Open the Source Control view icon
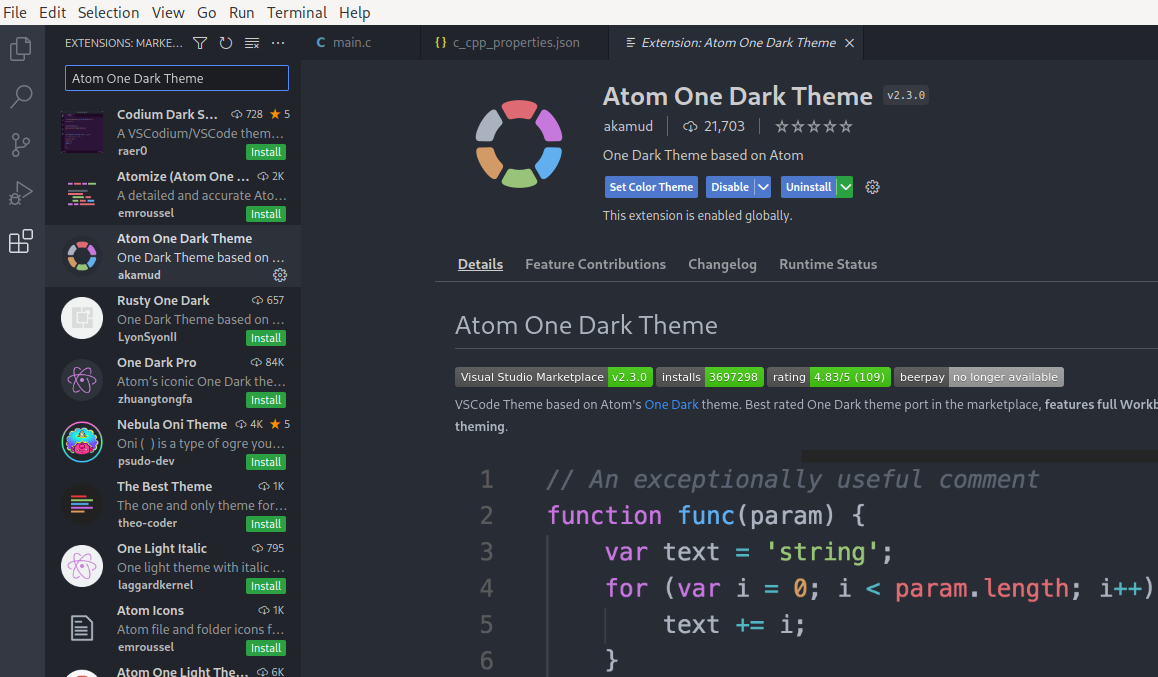Viewport: 1158px width, 677px height. [21, 145]
